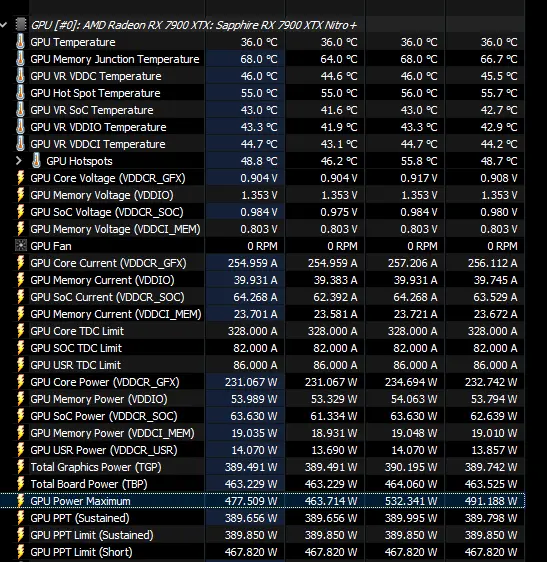Expand the GPU Hotspots sensor group

(x=19, y=161)
